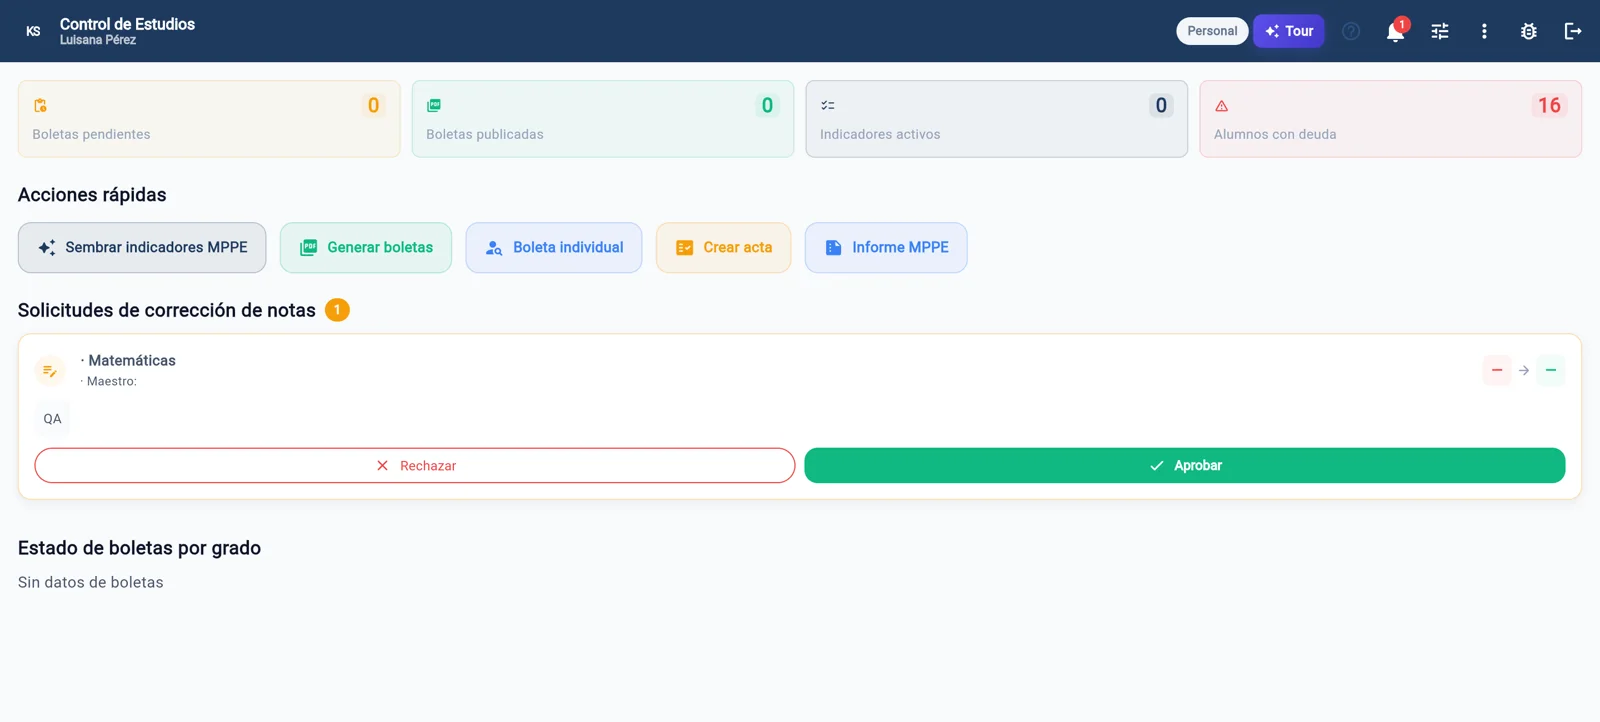Viewport: 1600px width, 722px height.
Task: Open the Boletas publicadas card
Action: click(603, 119)
